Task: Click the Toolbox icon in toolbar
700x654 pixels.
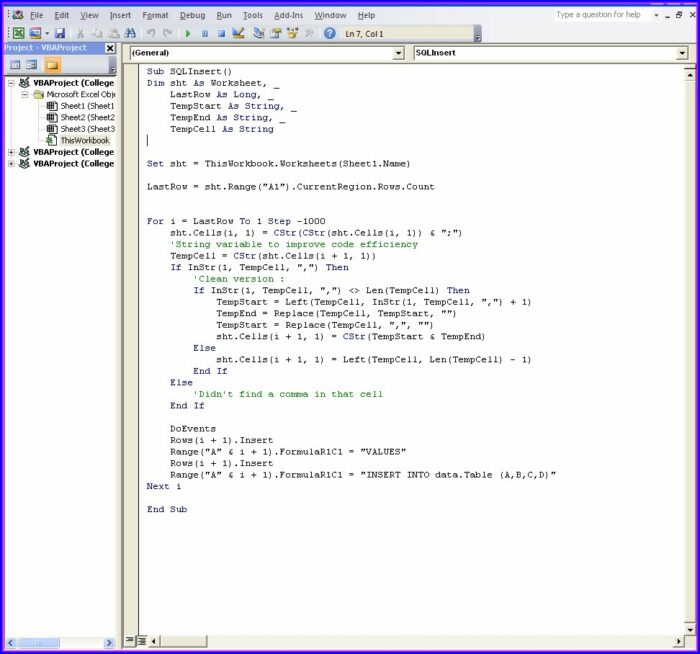Action: click(x=309, y=33)
